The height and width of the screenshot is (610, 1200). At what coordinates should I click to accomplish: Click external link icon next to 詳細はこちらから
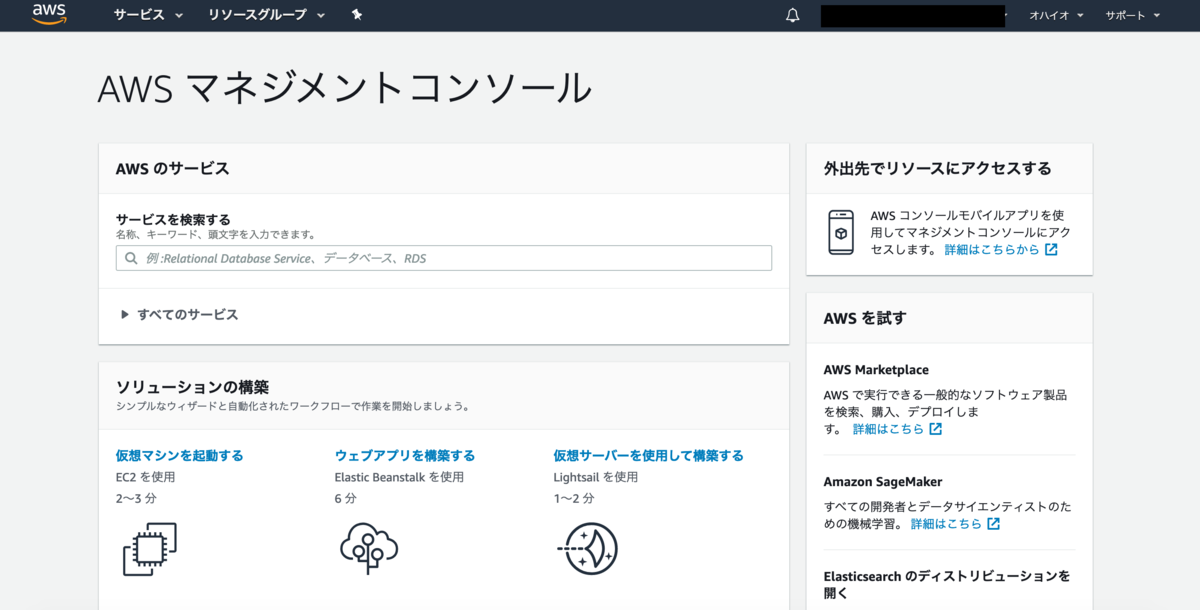pyautogui.click(x=1051, y=250)
